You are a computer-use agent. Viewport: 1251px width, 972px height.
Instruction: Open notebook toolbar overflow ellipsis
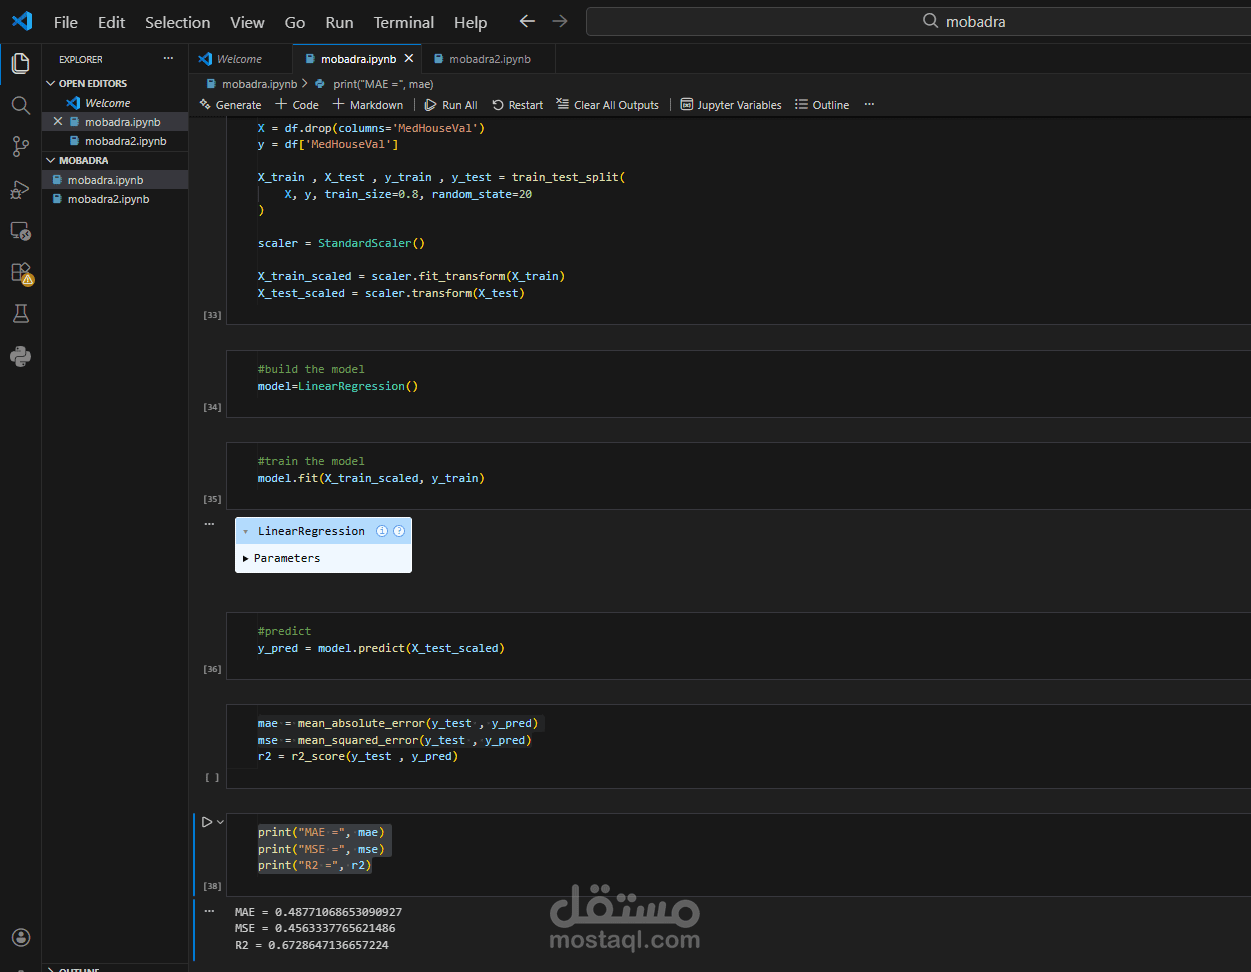869,104
